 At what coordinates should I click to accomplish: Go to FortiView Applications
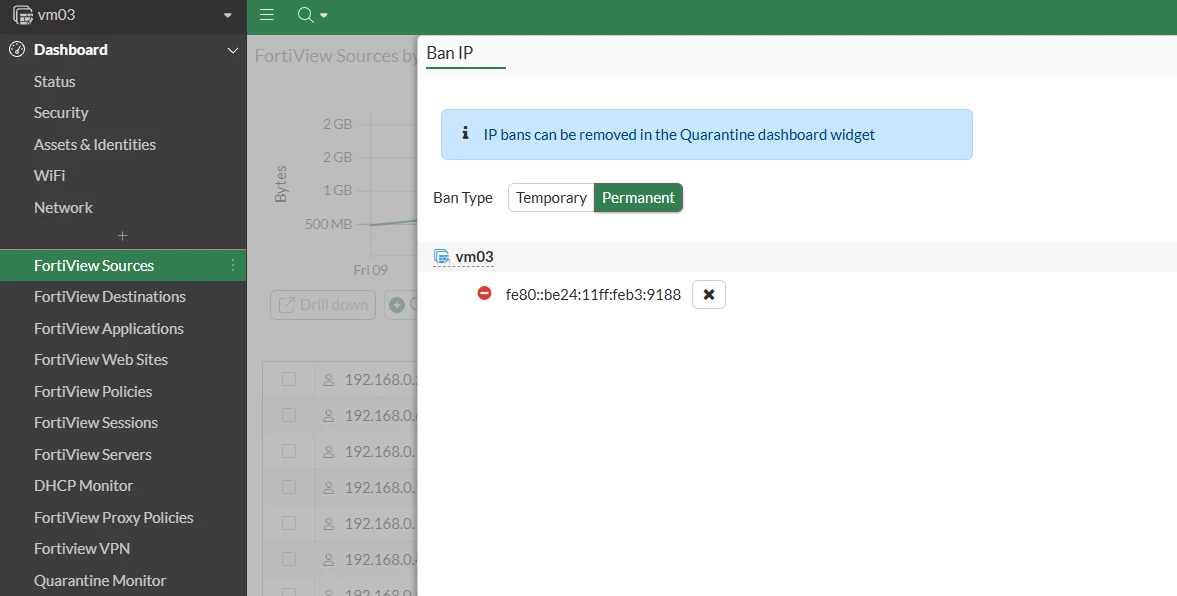tap(109, 329)
